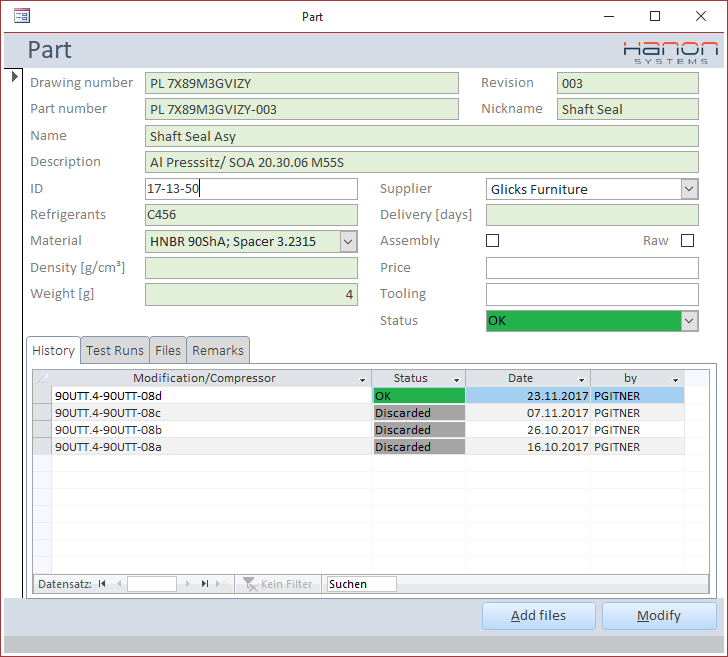Click the Modify button

point(659,616)
